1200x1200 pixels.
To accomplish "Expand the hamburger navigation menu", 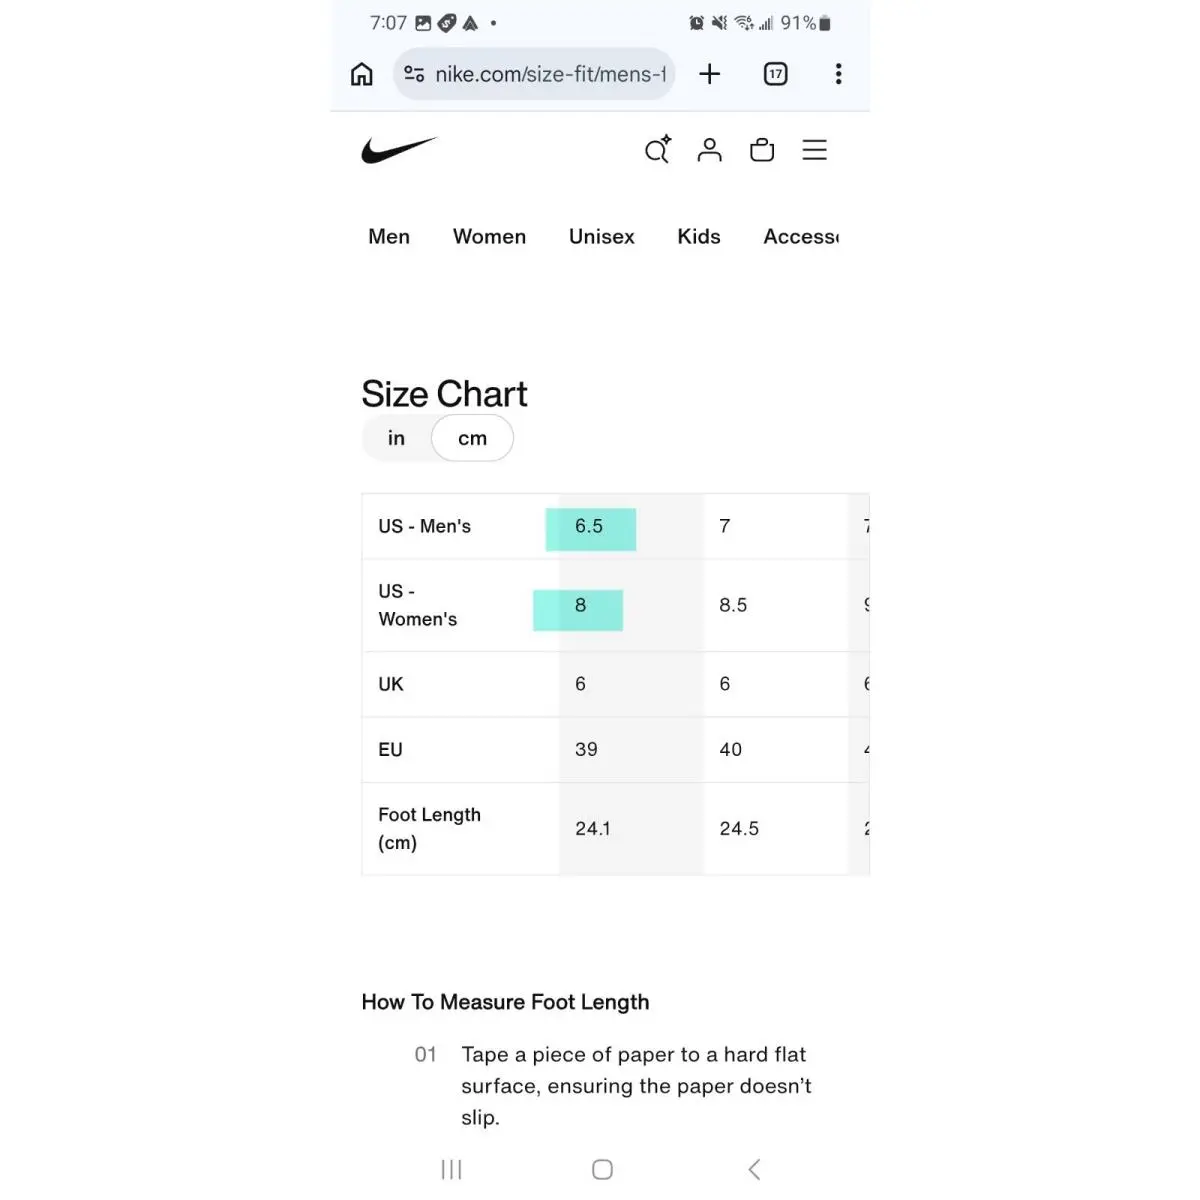I will (815, 150).
